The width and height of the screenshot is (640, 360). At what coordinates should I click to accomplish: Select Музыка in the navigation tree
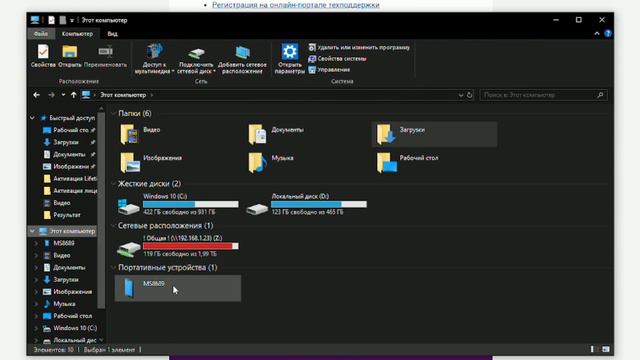click(x=60, y=304)
